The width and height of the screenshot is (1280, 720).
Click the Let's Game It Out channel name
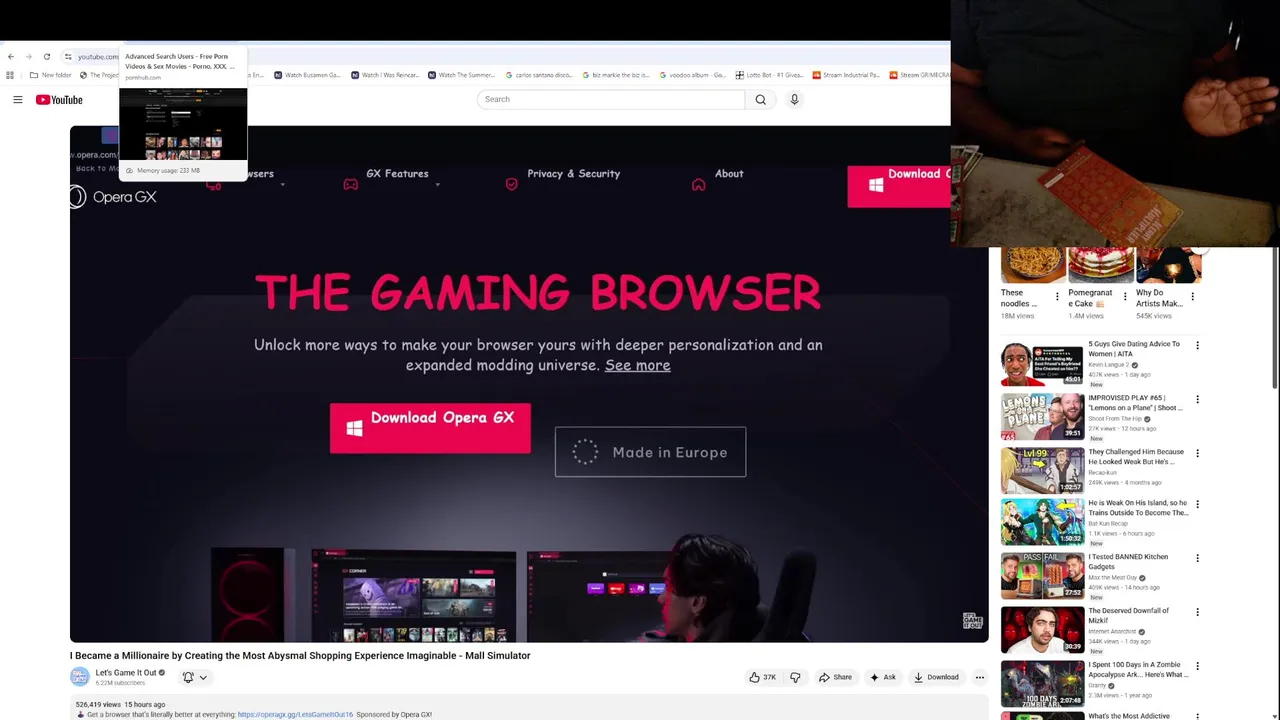tap(126, 673)
